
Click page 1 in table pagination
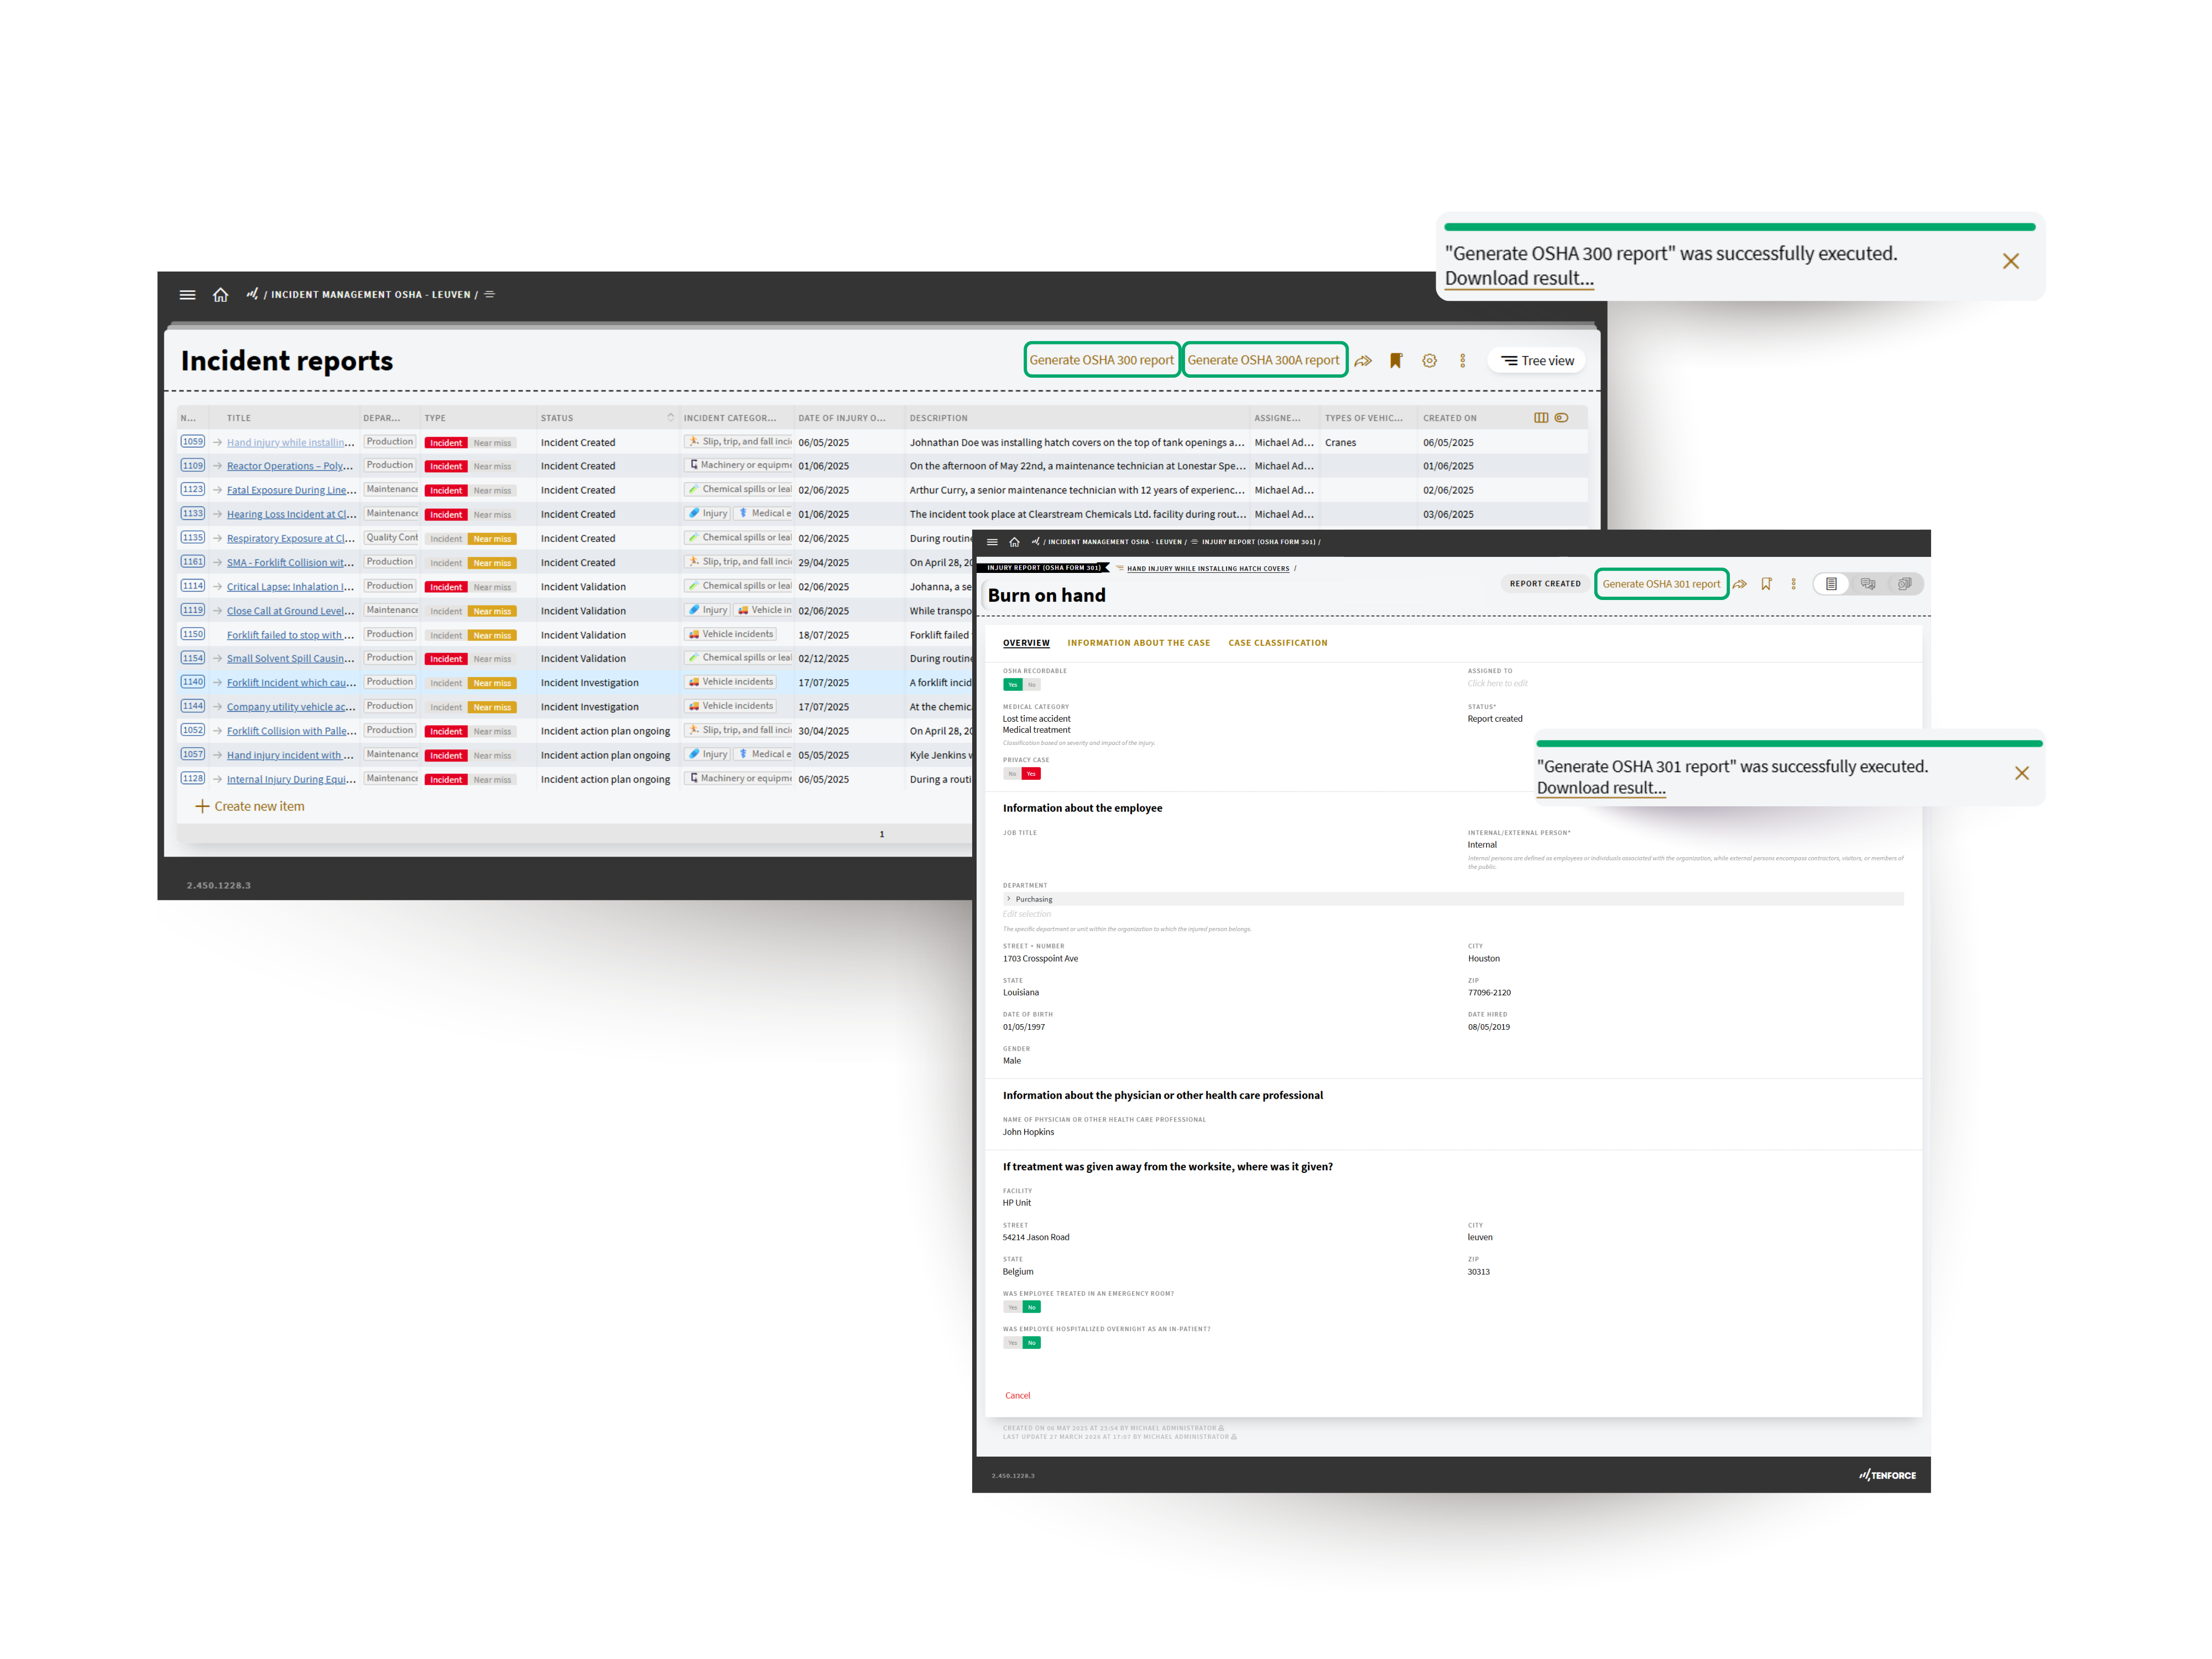(x=881, y=834)
